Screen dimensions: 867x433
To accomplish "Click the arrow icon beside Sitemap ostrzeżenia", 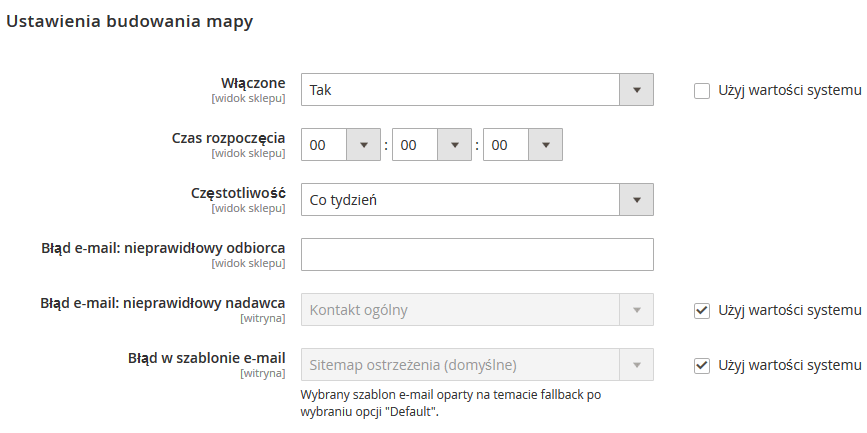I will pos(636,365).
